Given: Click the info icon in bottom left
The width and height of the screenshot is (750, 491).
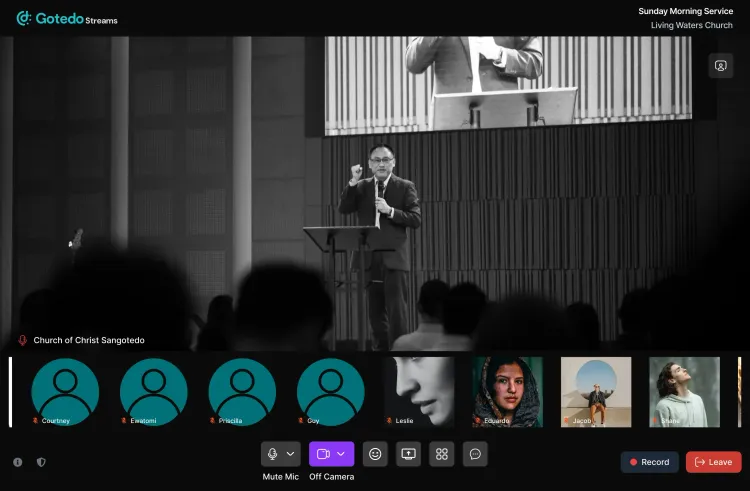Looking at the screenshot, I should point(18,462).
